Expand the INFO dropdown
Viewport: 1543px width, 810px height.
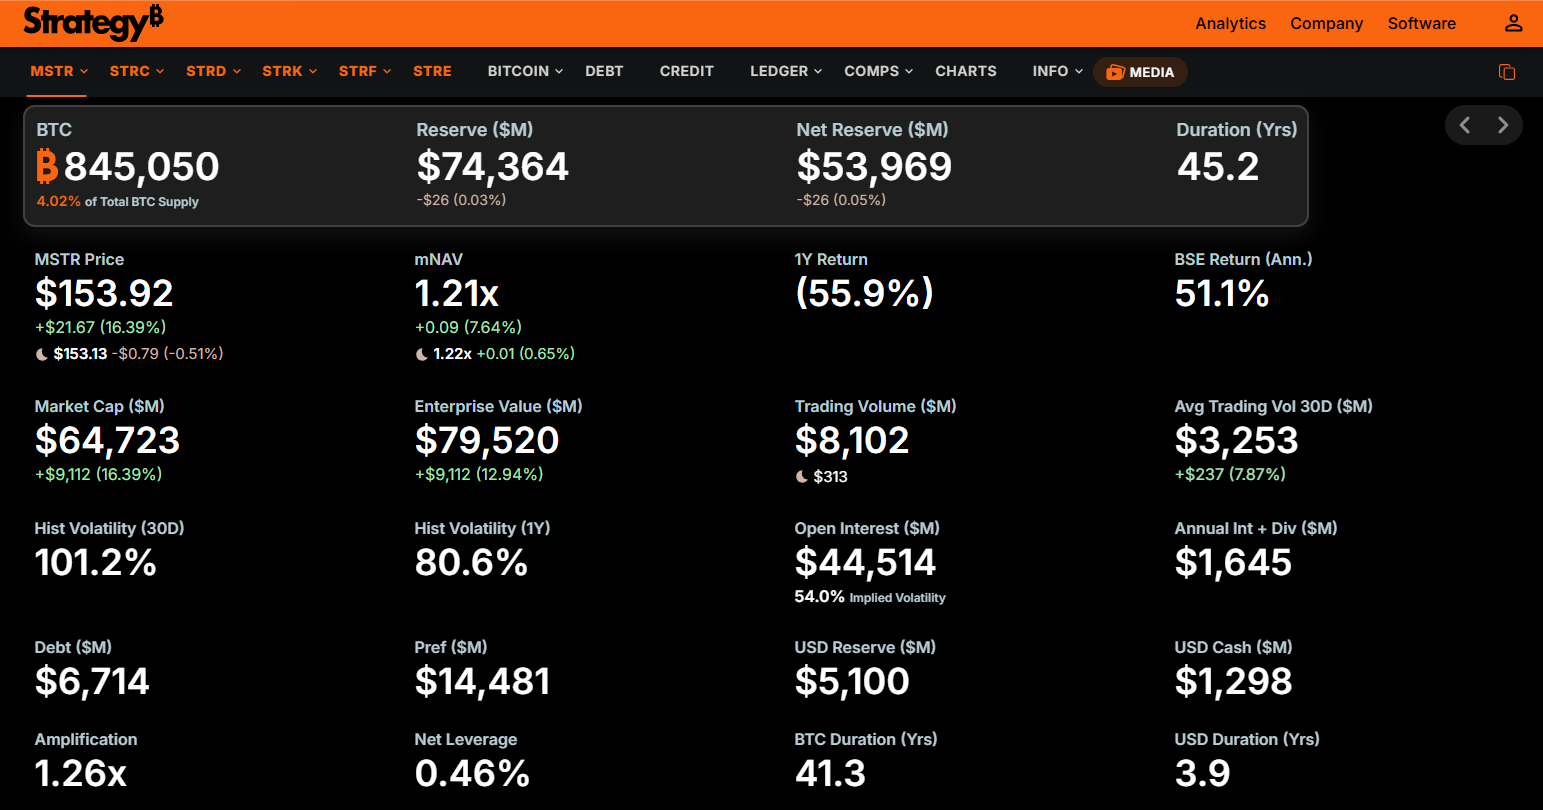1058,71
